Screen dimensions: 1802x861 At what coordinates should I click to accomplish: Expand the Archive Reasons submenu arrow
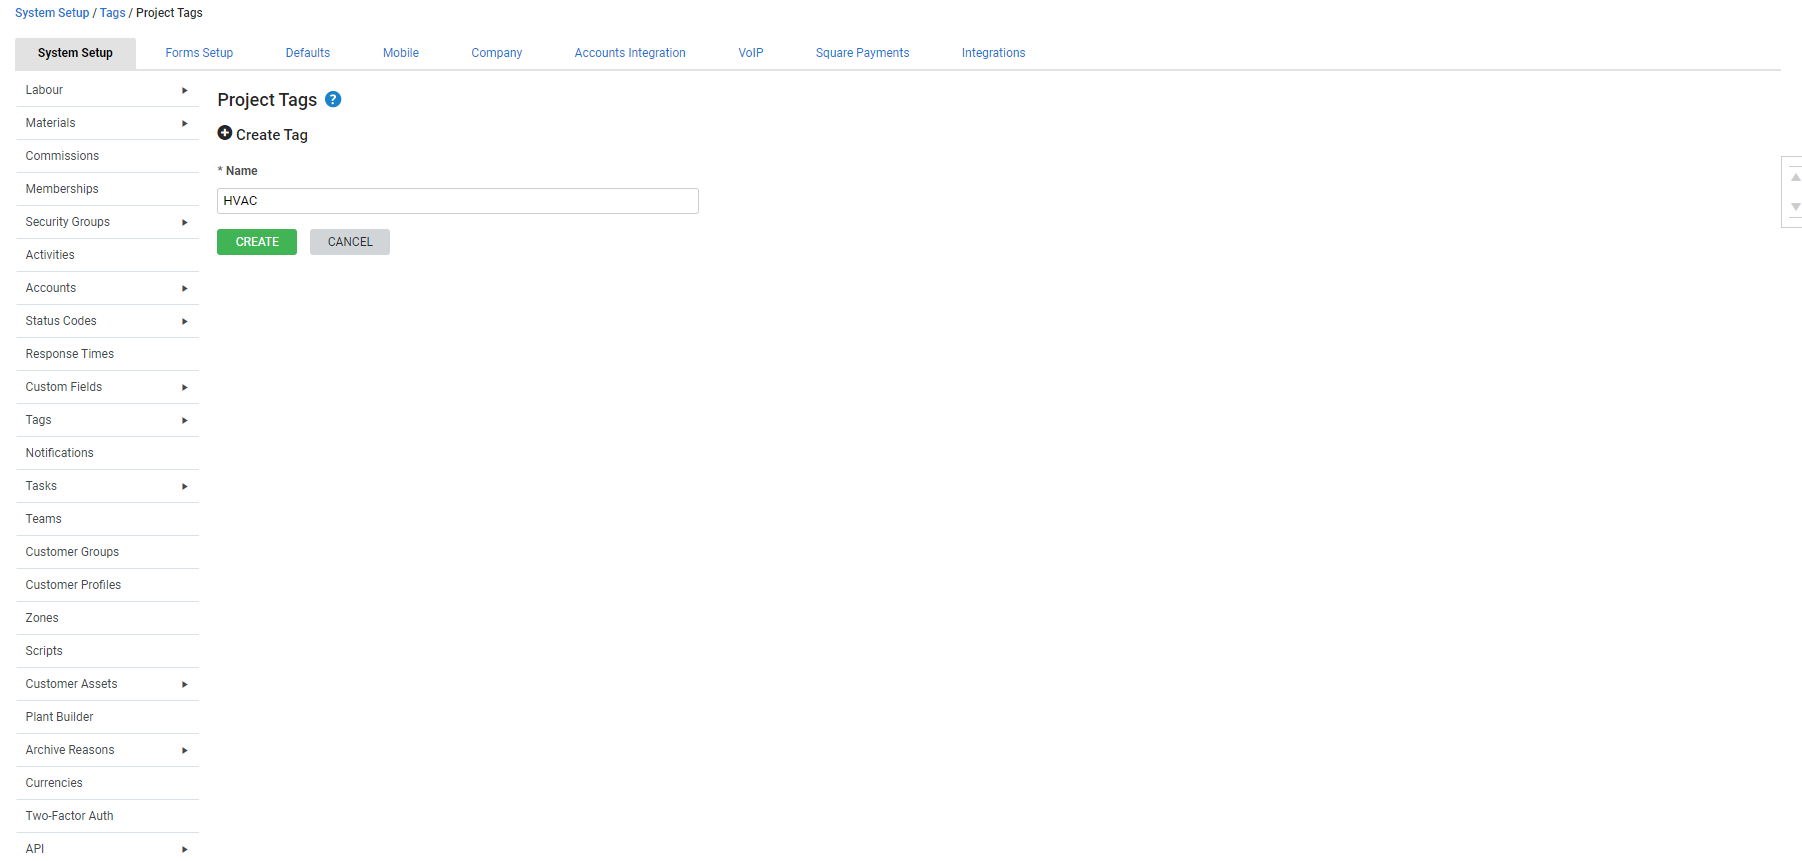[184, 750]
